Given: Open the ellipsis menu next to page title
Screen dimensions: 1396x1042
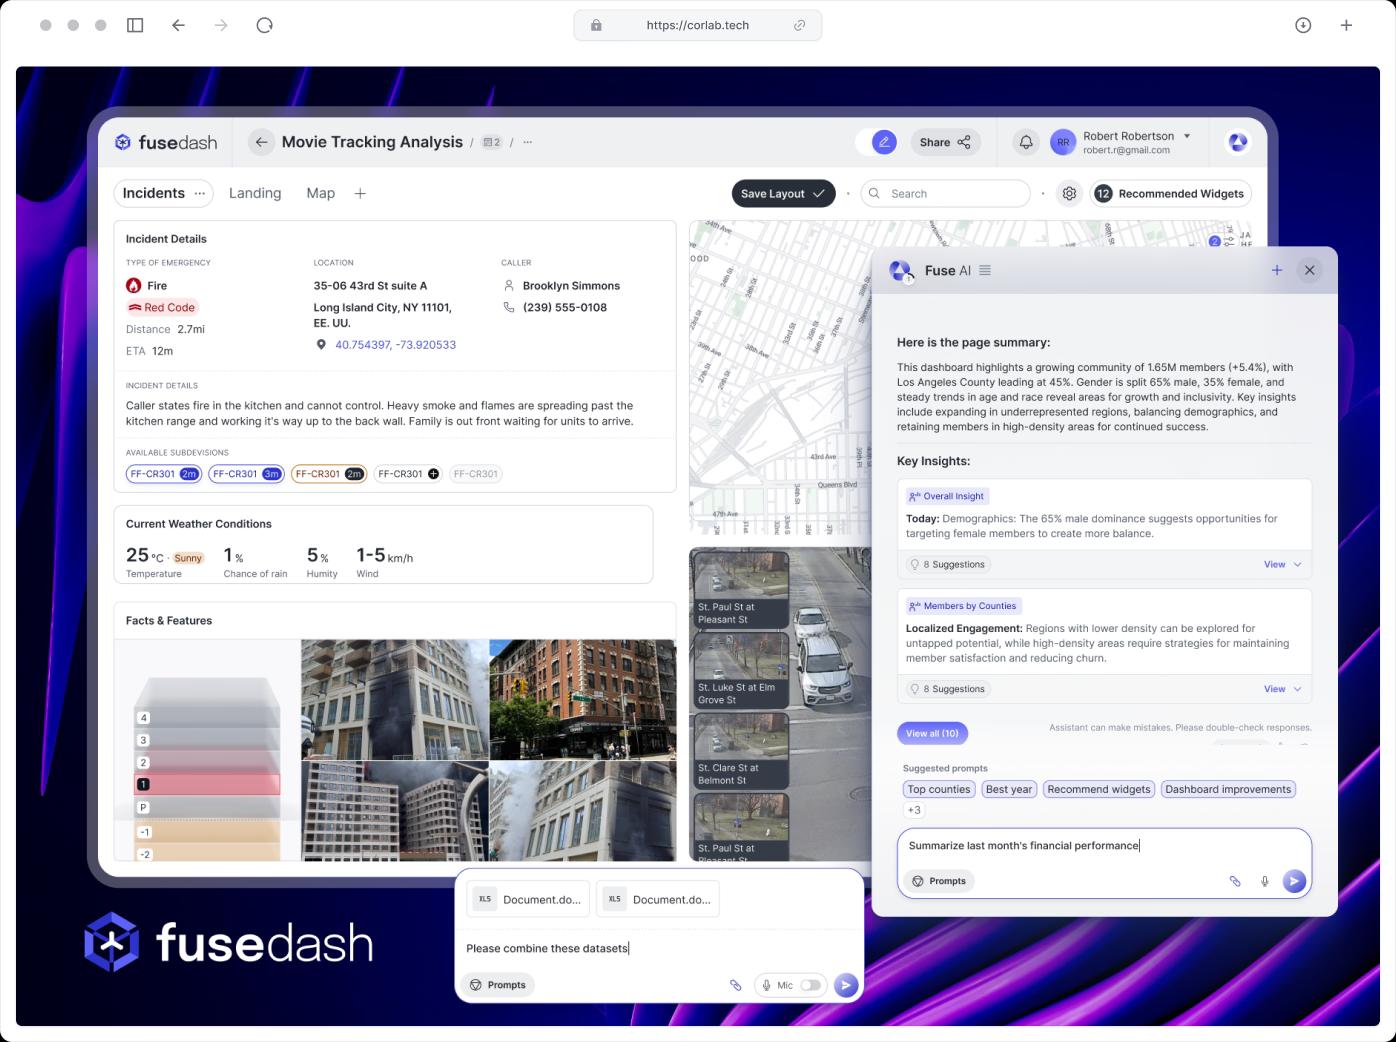Looking at the screenshot, I should pyautogui.click(x=527, y=142).
